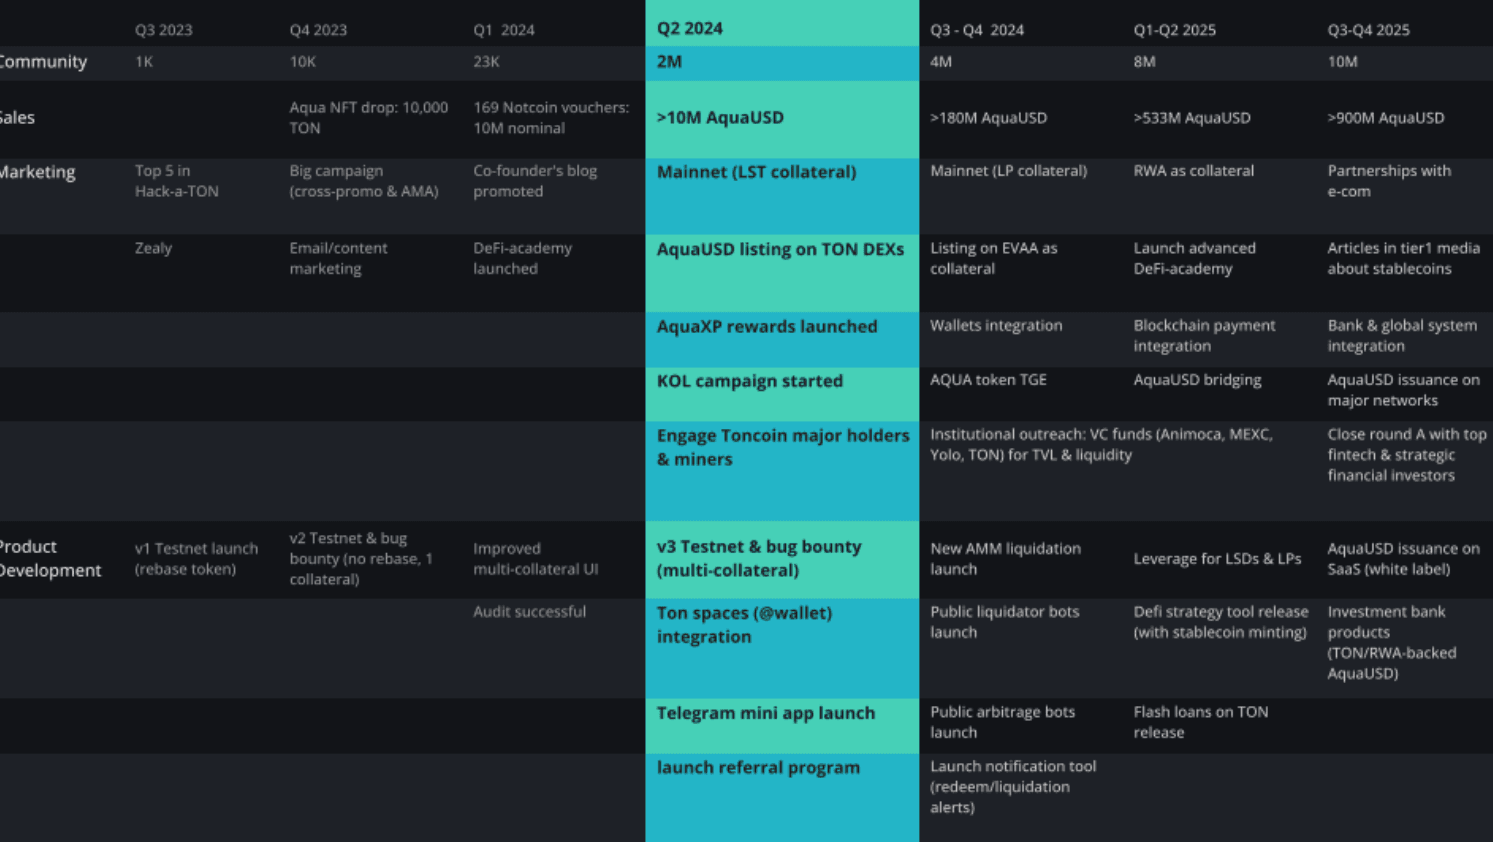This screenshot has width=1493, height=842.
Task: Click 'Public liquidator bots launch' cell
Action: pos(1004,621)
